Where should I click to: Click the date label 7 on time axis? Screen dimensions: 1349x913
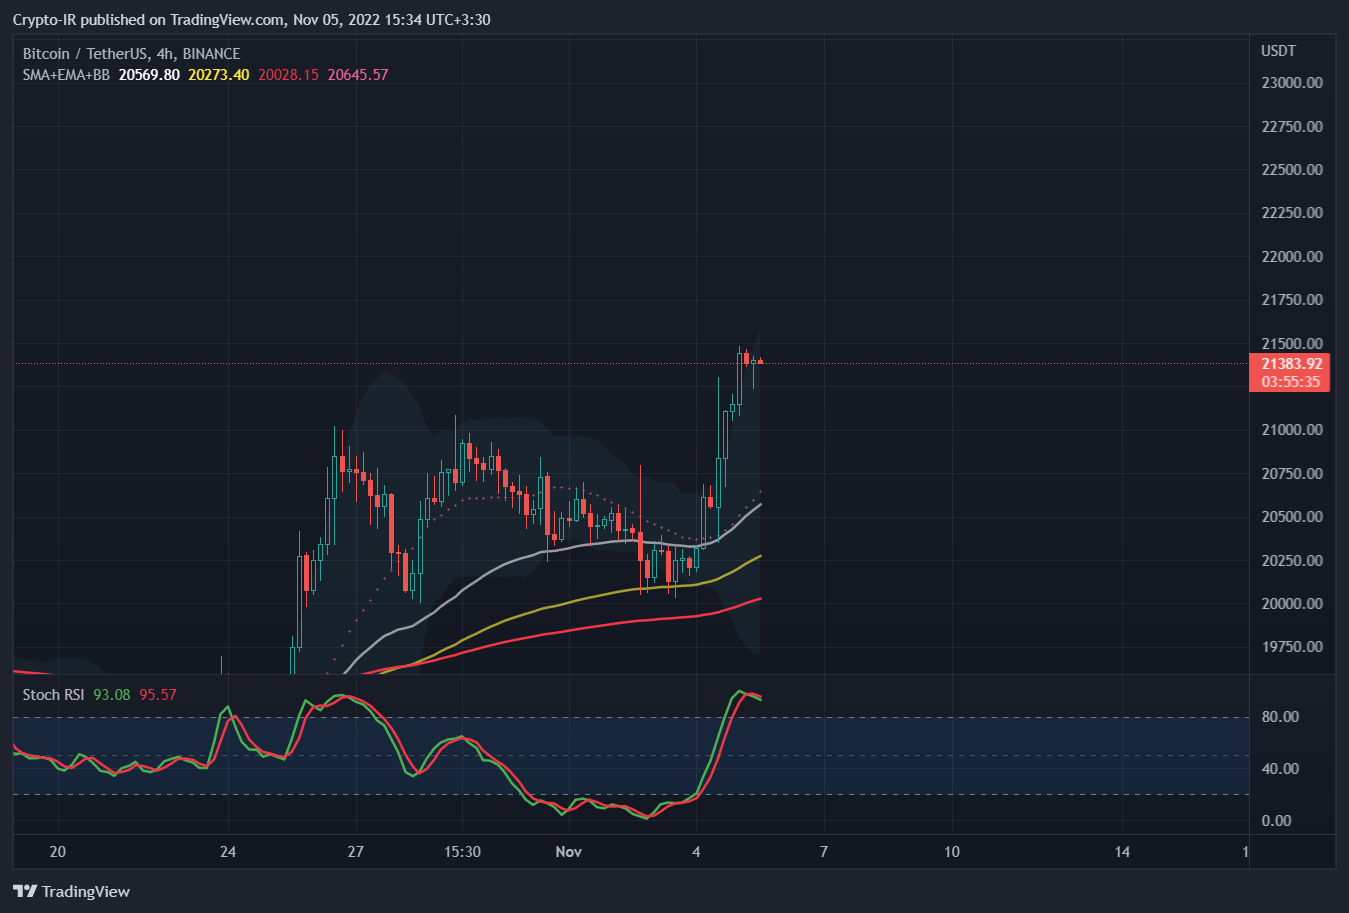tap(824, 852)
